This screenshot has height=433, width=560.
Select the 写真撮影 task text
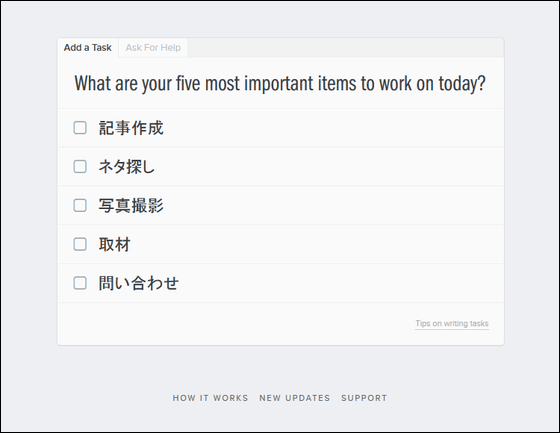(131, 206)
